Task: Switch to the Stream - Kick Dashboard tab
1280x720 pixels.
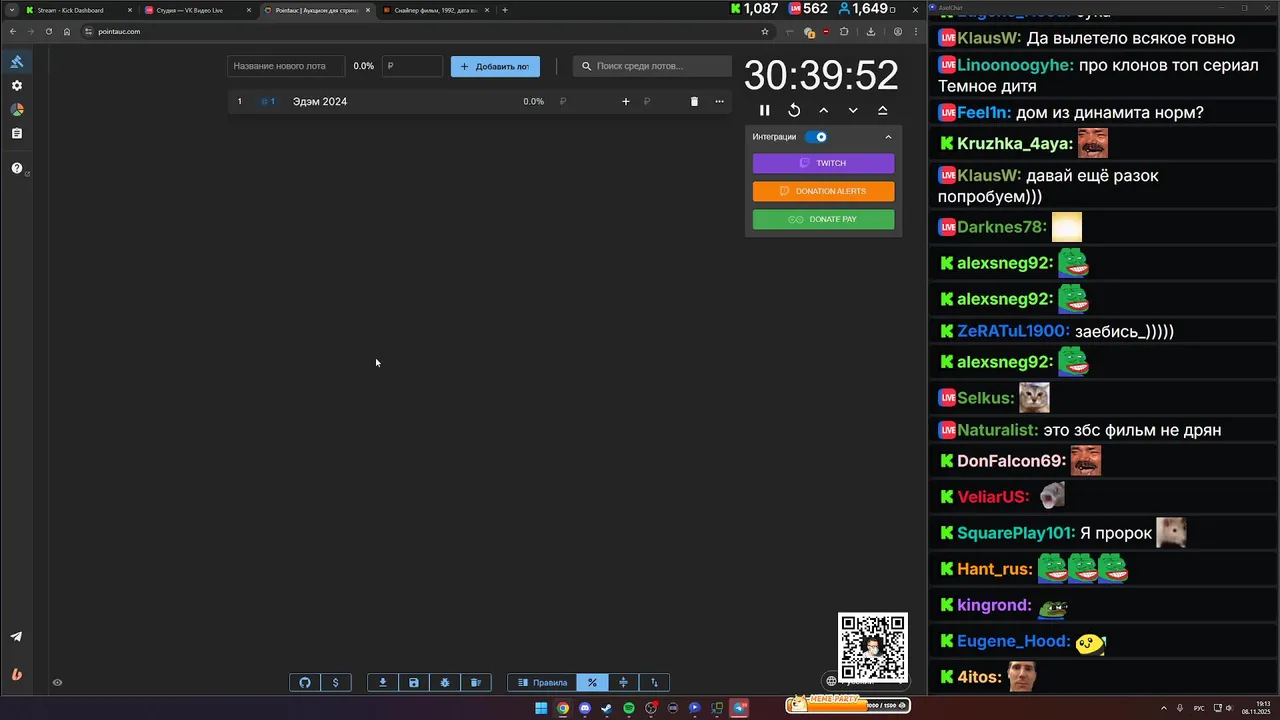Action: [78, 10]
